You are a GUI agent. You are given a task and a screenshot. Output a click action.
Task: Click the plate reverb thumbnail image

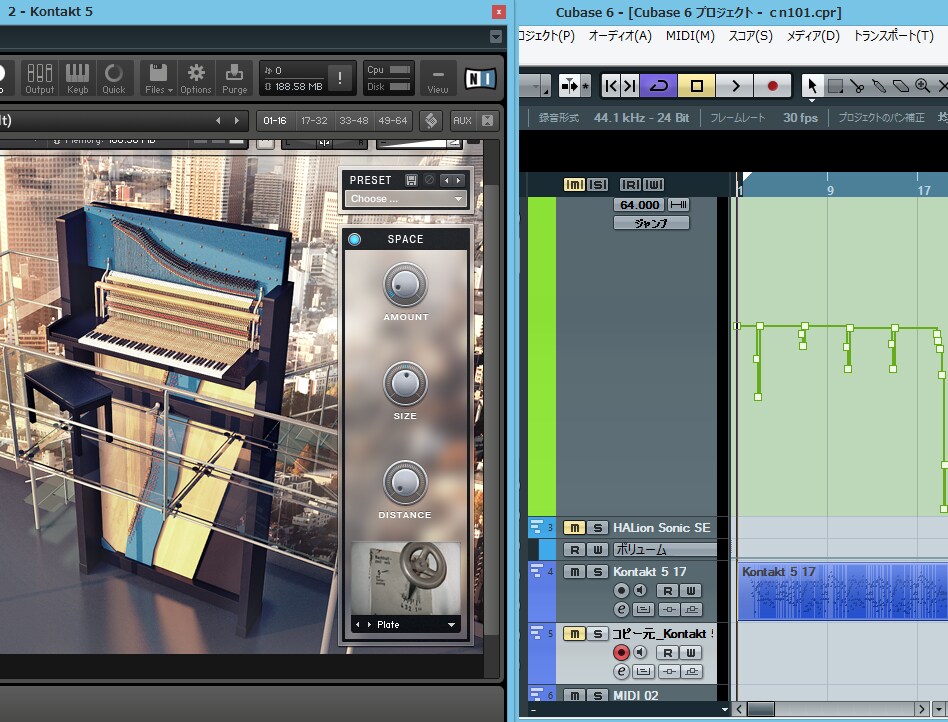406,579
